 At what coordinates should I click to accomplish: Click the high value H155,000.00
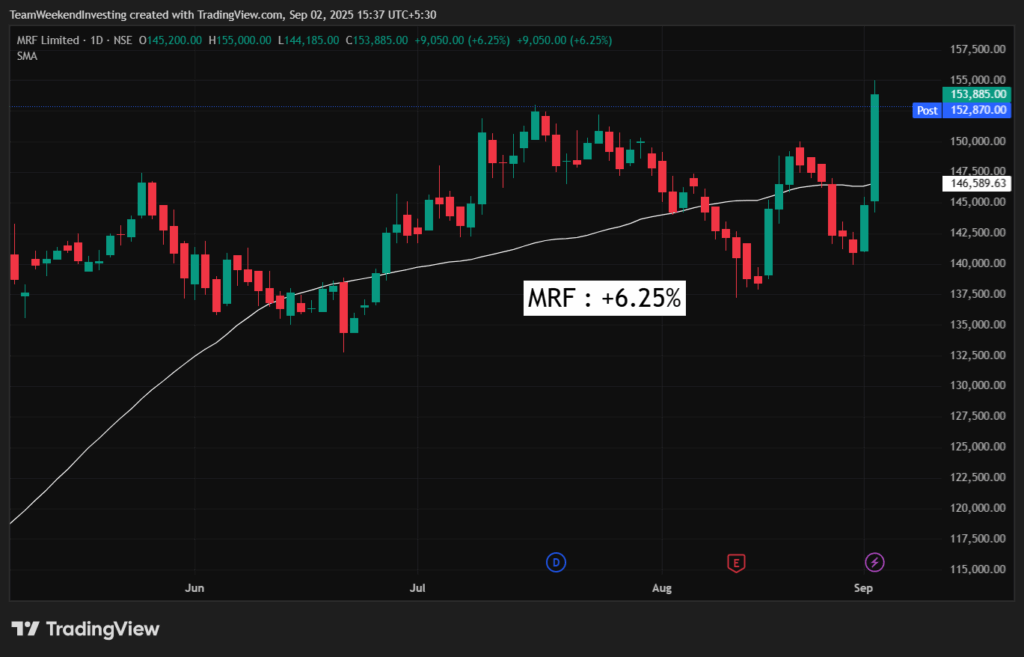point(240,40)
